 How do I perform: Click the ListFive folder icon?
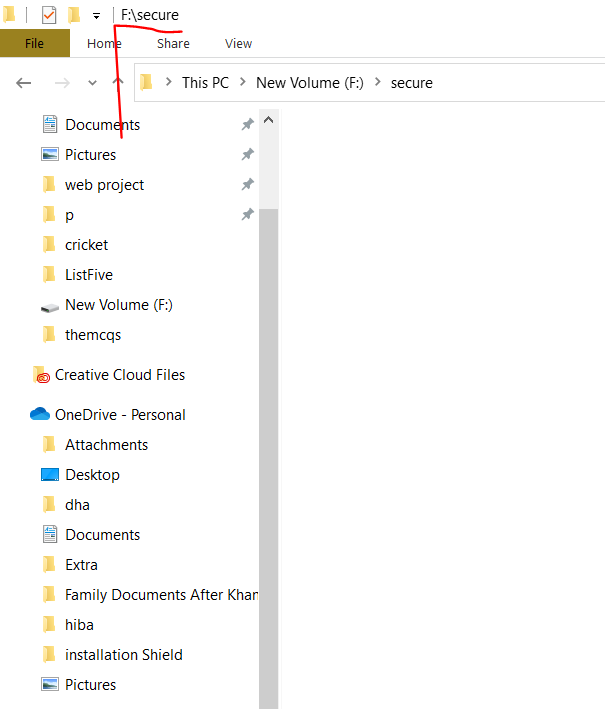[x=49, y=274]
